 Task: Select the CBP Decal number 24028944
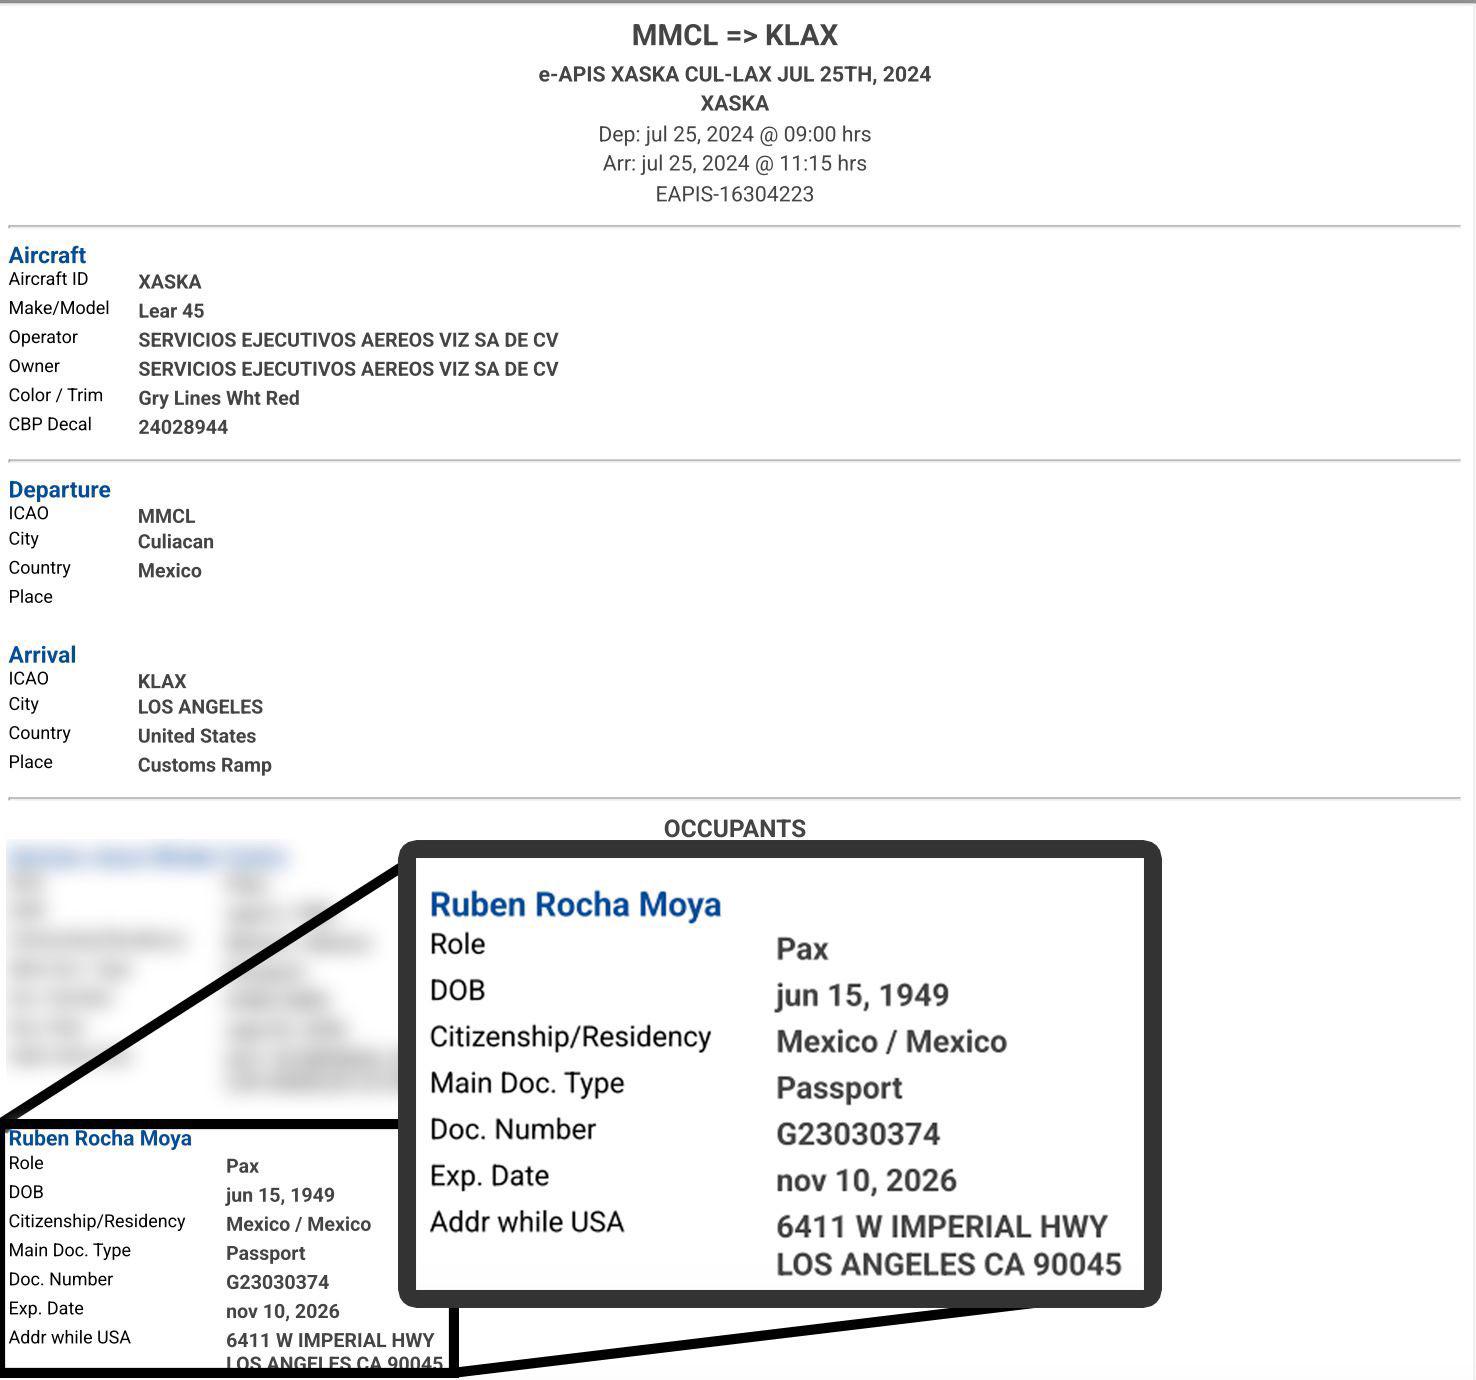click(183, 427)
